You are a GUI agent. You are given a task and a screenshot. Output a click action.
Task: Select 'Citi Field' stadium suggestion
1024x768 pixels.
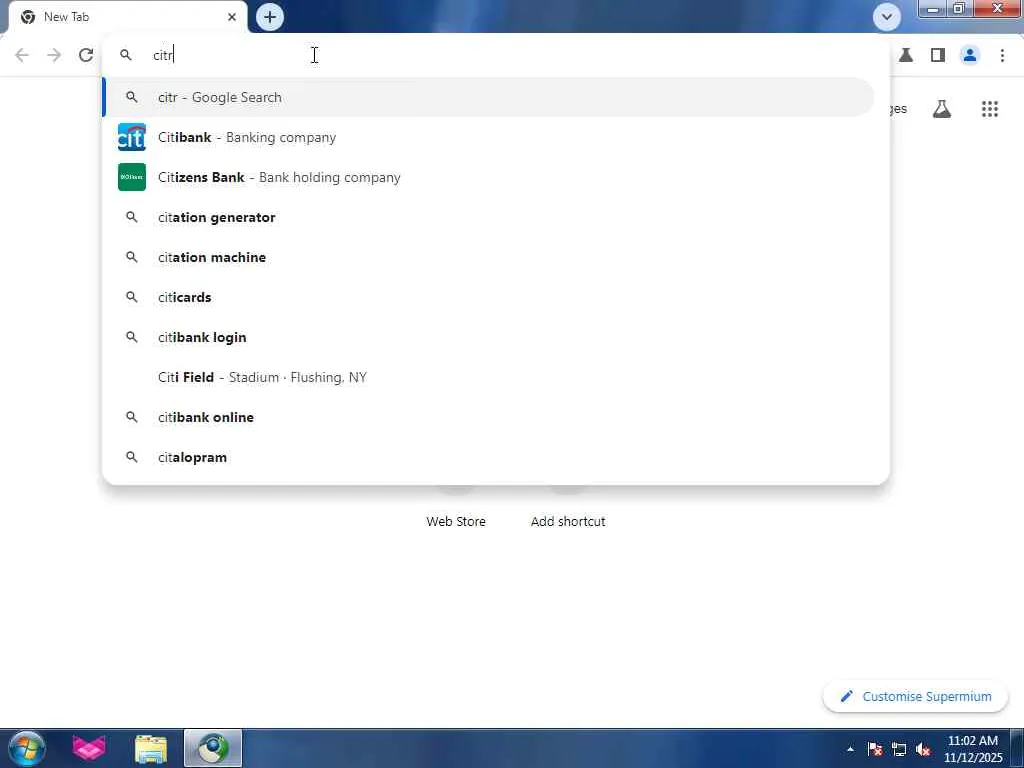pyautogui.click(x=488, y=377)
